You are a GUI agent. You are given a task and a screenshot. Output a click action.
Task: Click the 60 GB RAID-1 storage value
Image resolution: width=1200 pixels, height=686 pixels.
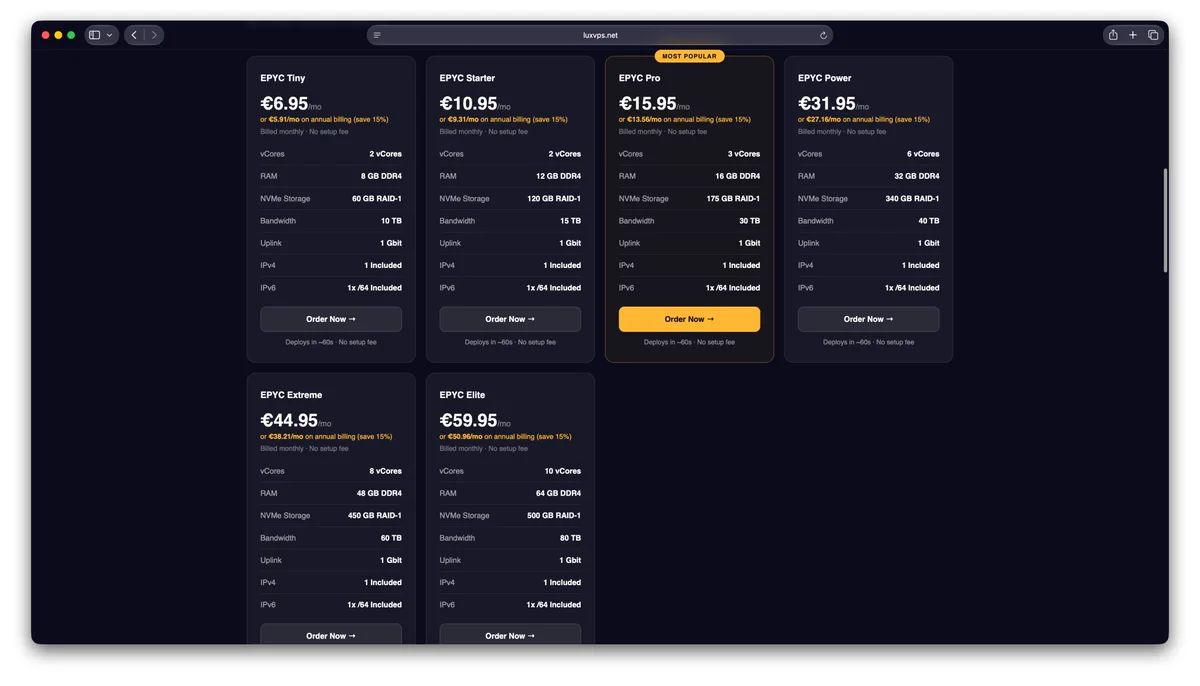[377, 198]
